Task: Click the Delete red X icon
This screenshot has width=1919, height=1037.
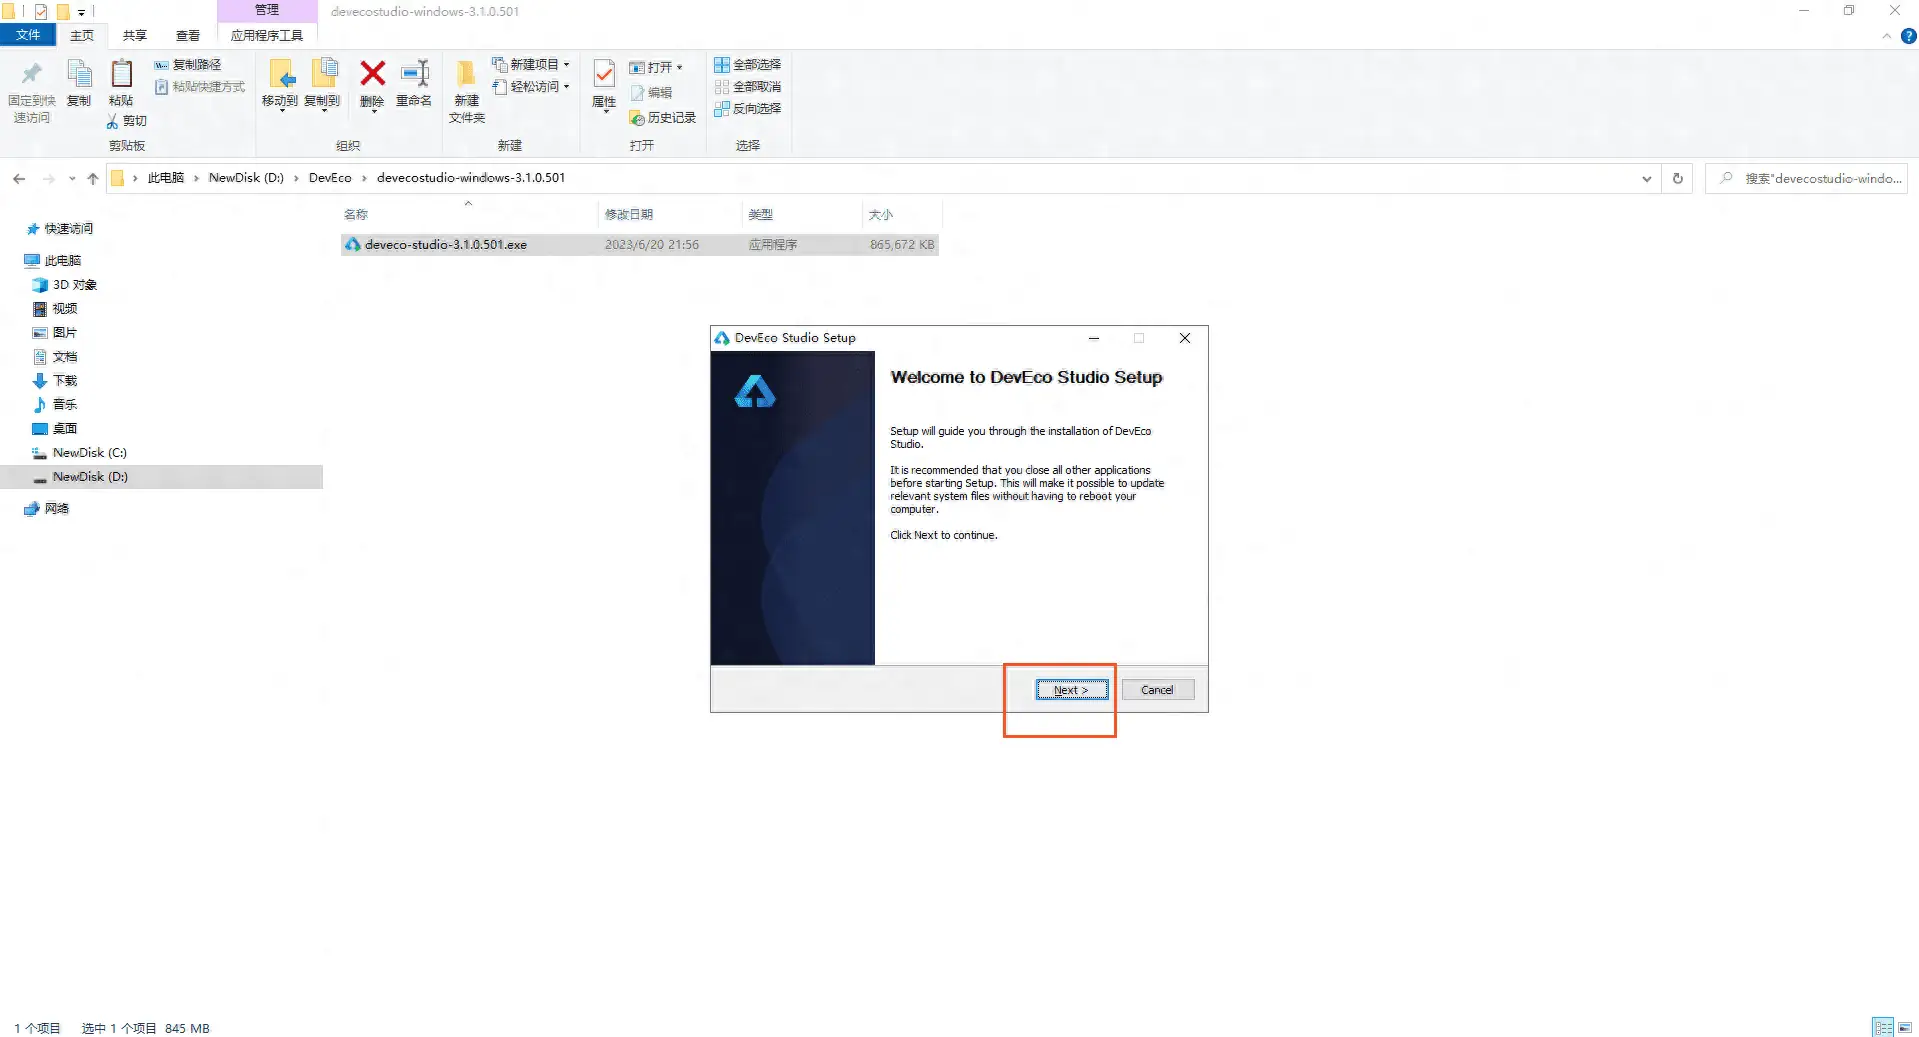Action: pos(372,75)
